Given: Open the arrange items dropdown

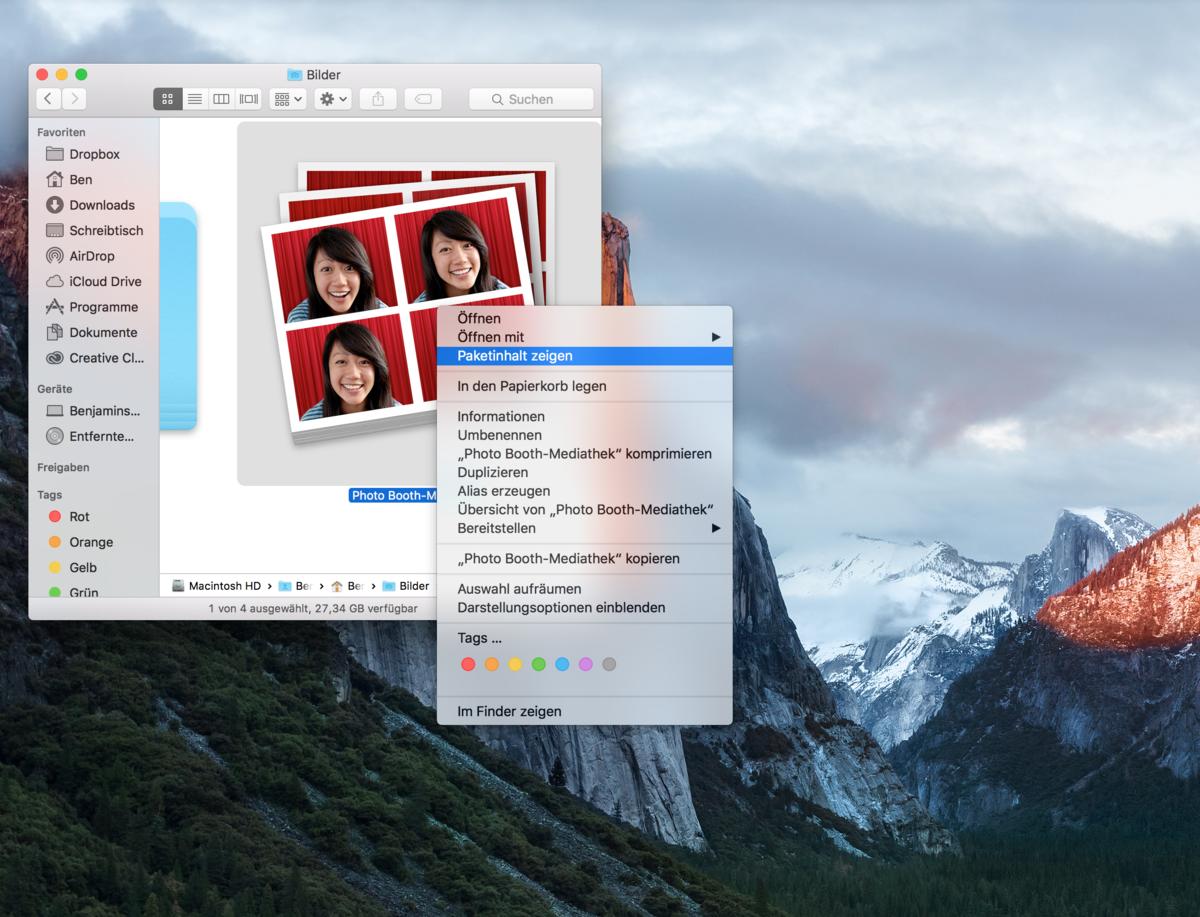Looking at the screenshot, I should tap(288, 99).
